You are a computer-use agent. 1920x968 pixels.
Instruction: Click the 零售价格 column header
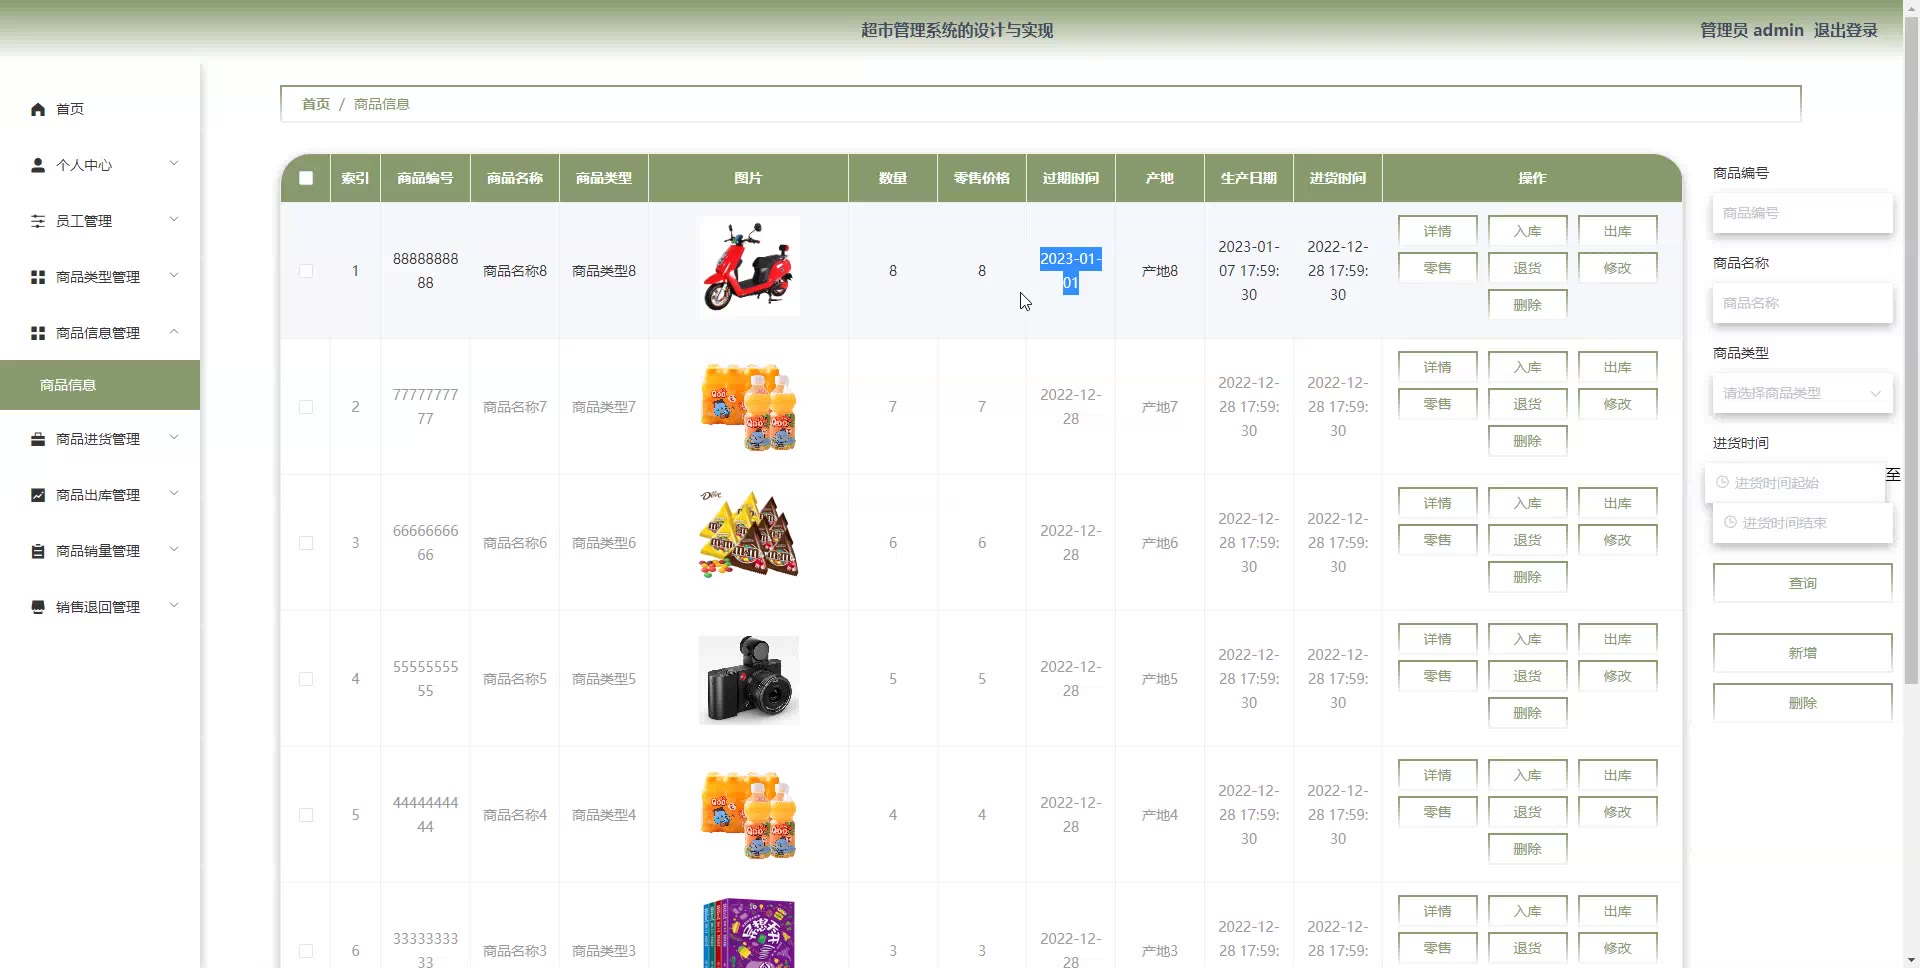coord(982,178)
